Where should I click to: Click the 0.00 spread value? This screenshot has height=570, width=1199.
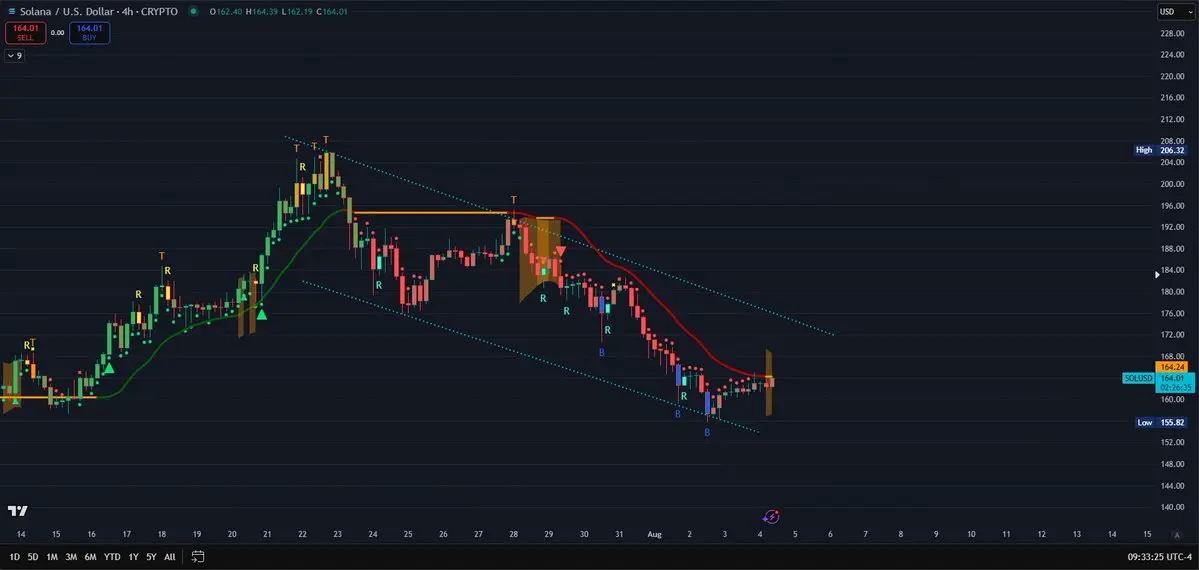coord(57,33)
